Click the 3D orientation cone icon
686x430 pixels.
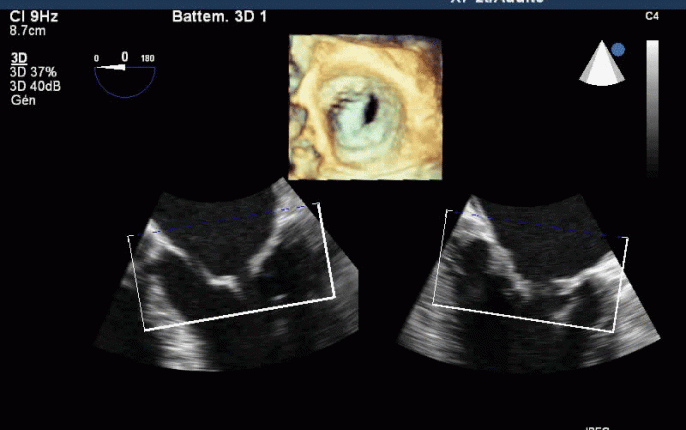coord(602,63)
